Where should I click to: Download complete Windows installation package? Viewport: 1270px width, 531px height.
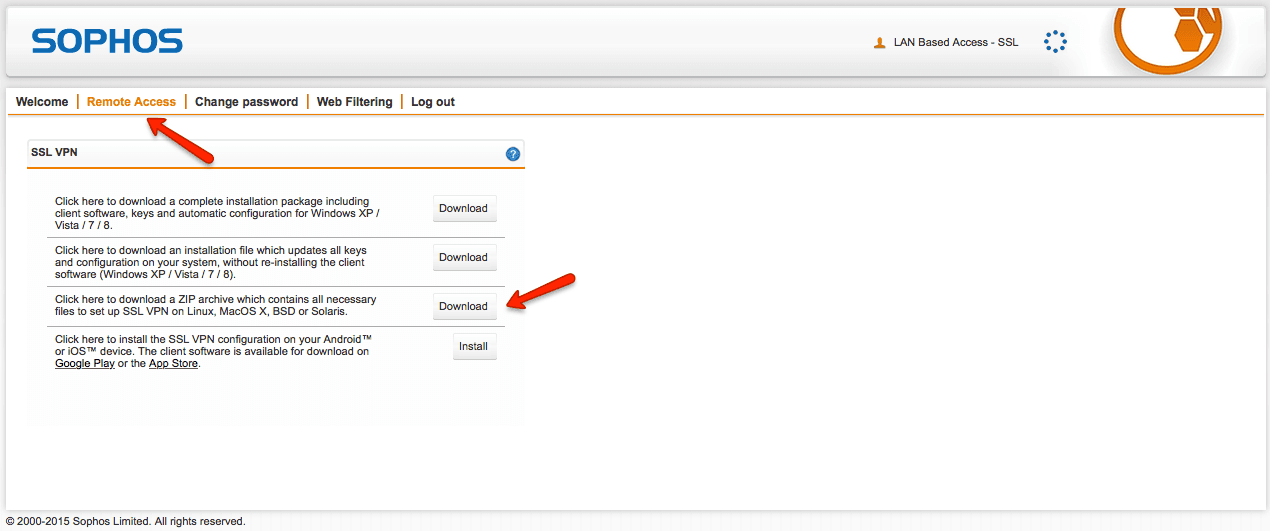[x=463, y=208]
